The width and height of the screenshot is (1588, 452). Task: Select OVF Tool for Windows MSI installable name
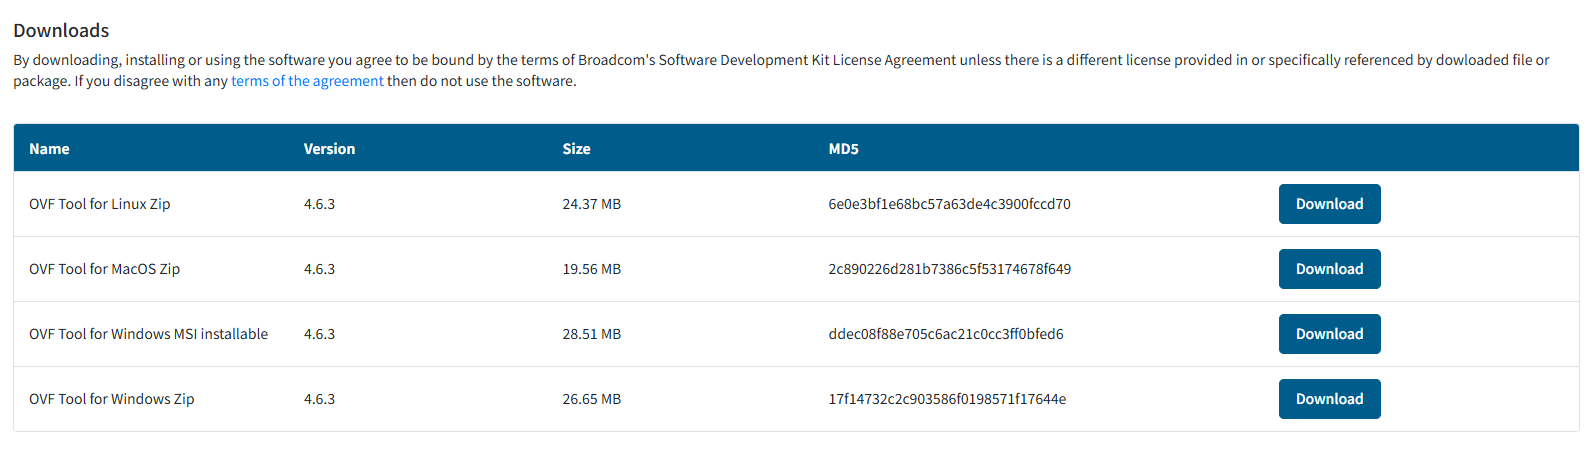coord(148,334)
